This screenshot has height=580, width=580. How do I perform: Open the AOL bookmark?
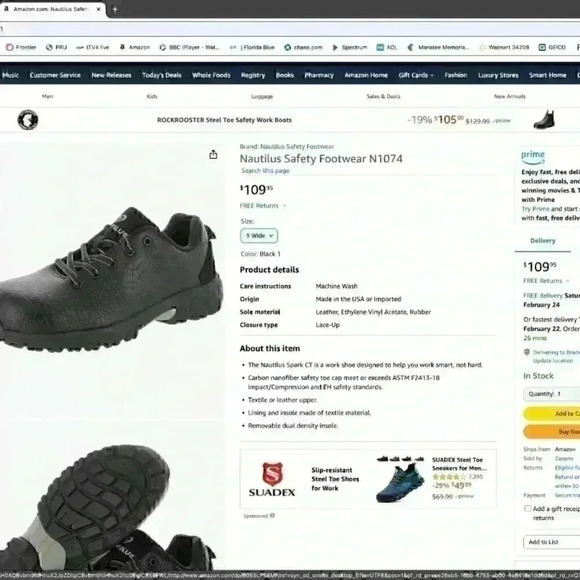tap(387, 47)
